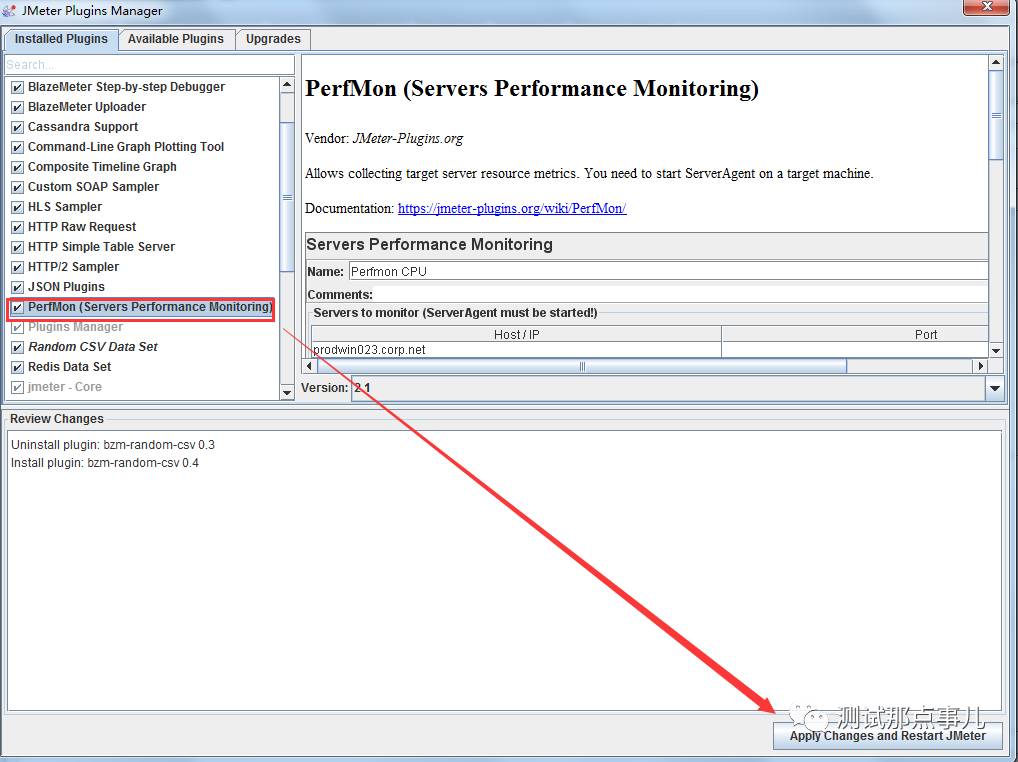Screen dimensions: 1018x762
Task: Click the plugin list vertical scrollbar thumb
Action: pos(287,197)
